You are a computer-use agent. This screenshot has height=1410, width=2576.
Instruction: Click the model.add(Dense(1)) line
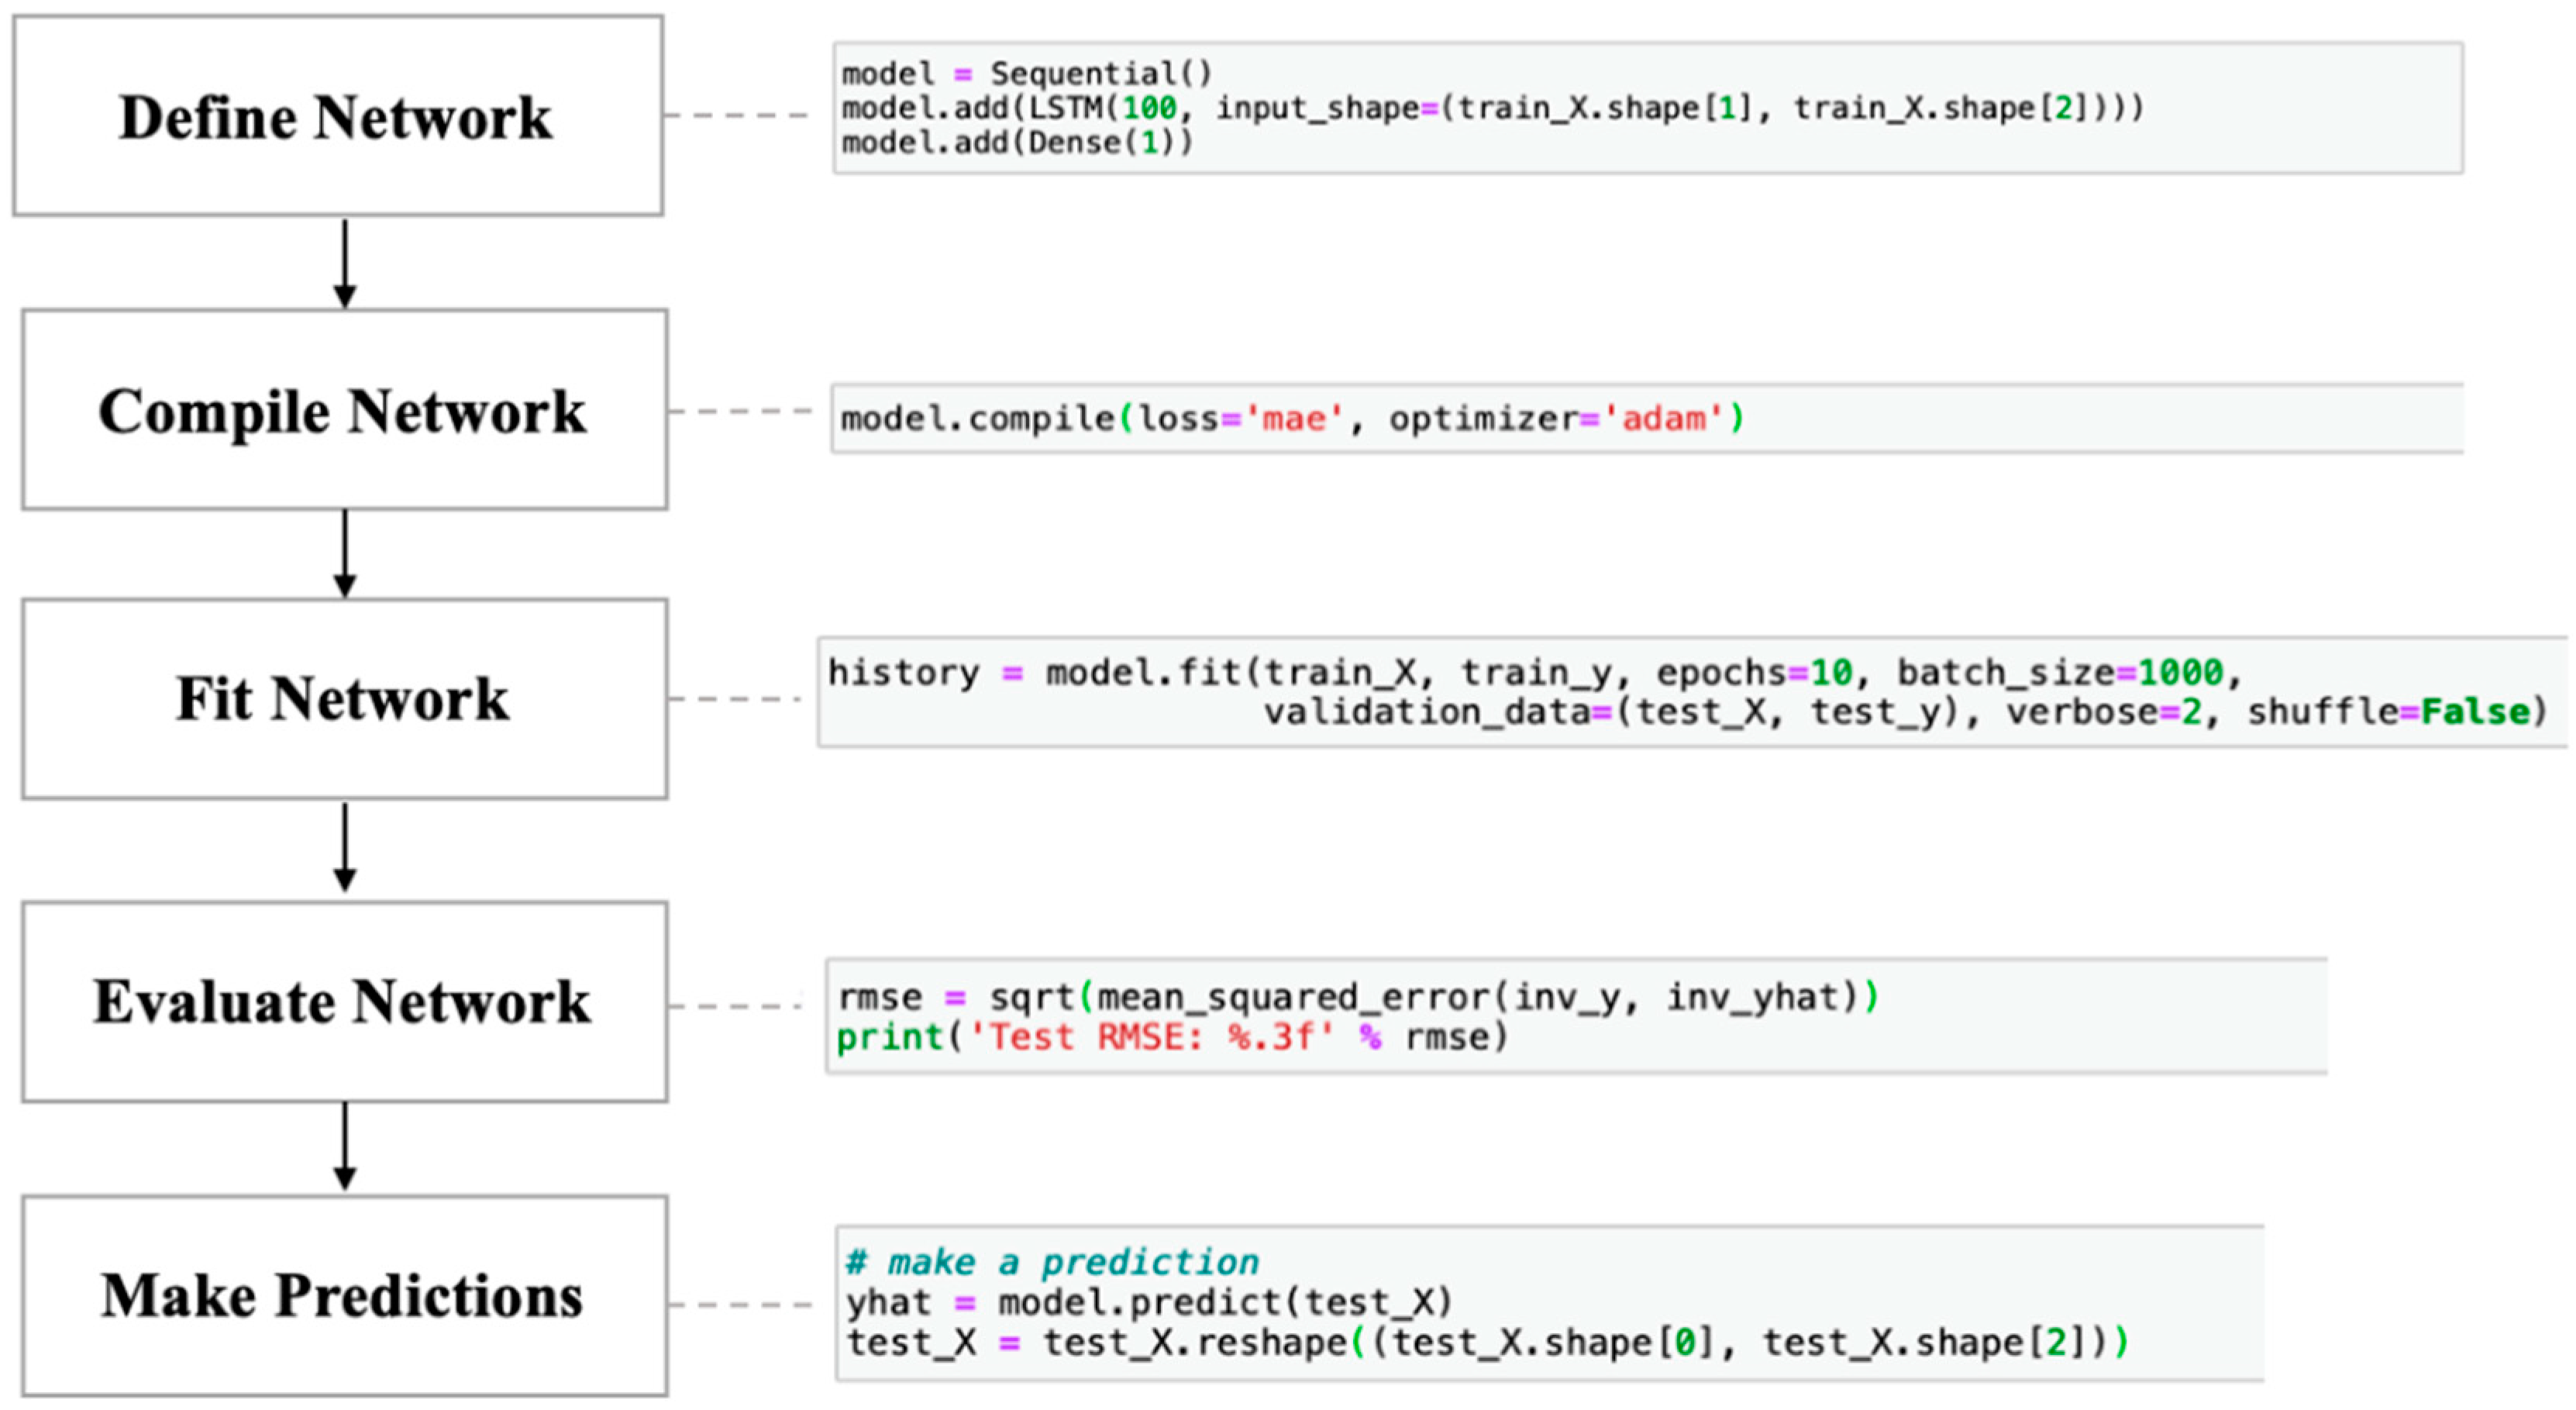point(1016,142)
